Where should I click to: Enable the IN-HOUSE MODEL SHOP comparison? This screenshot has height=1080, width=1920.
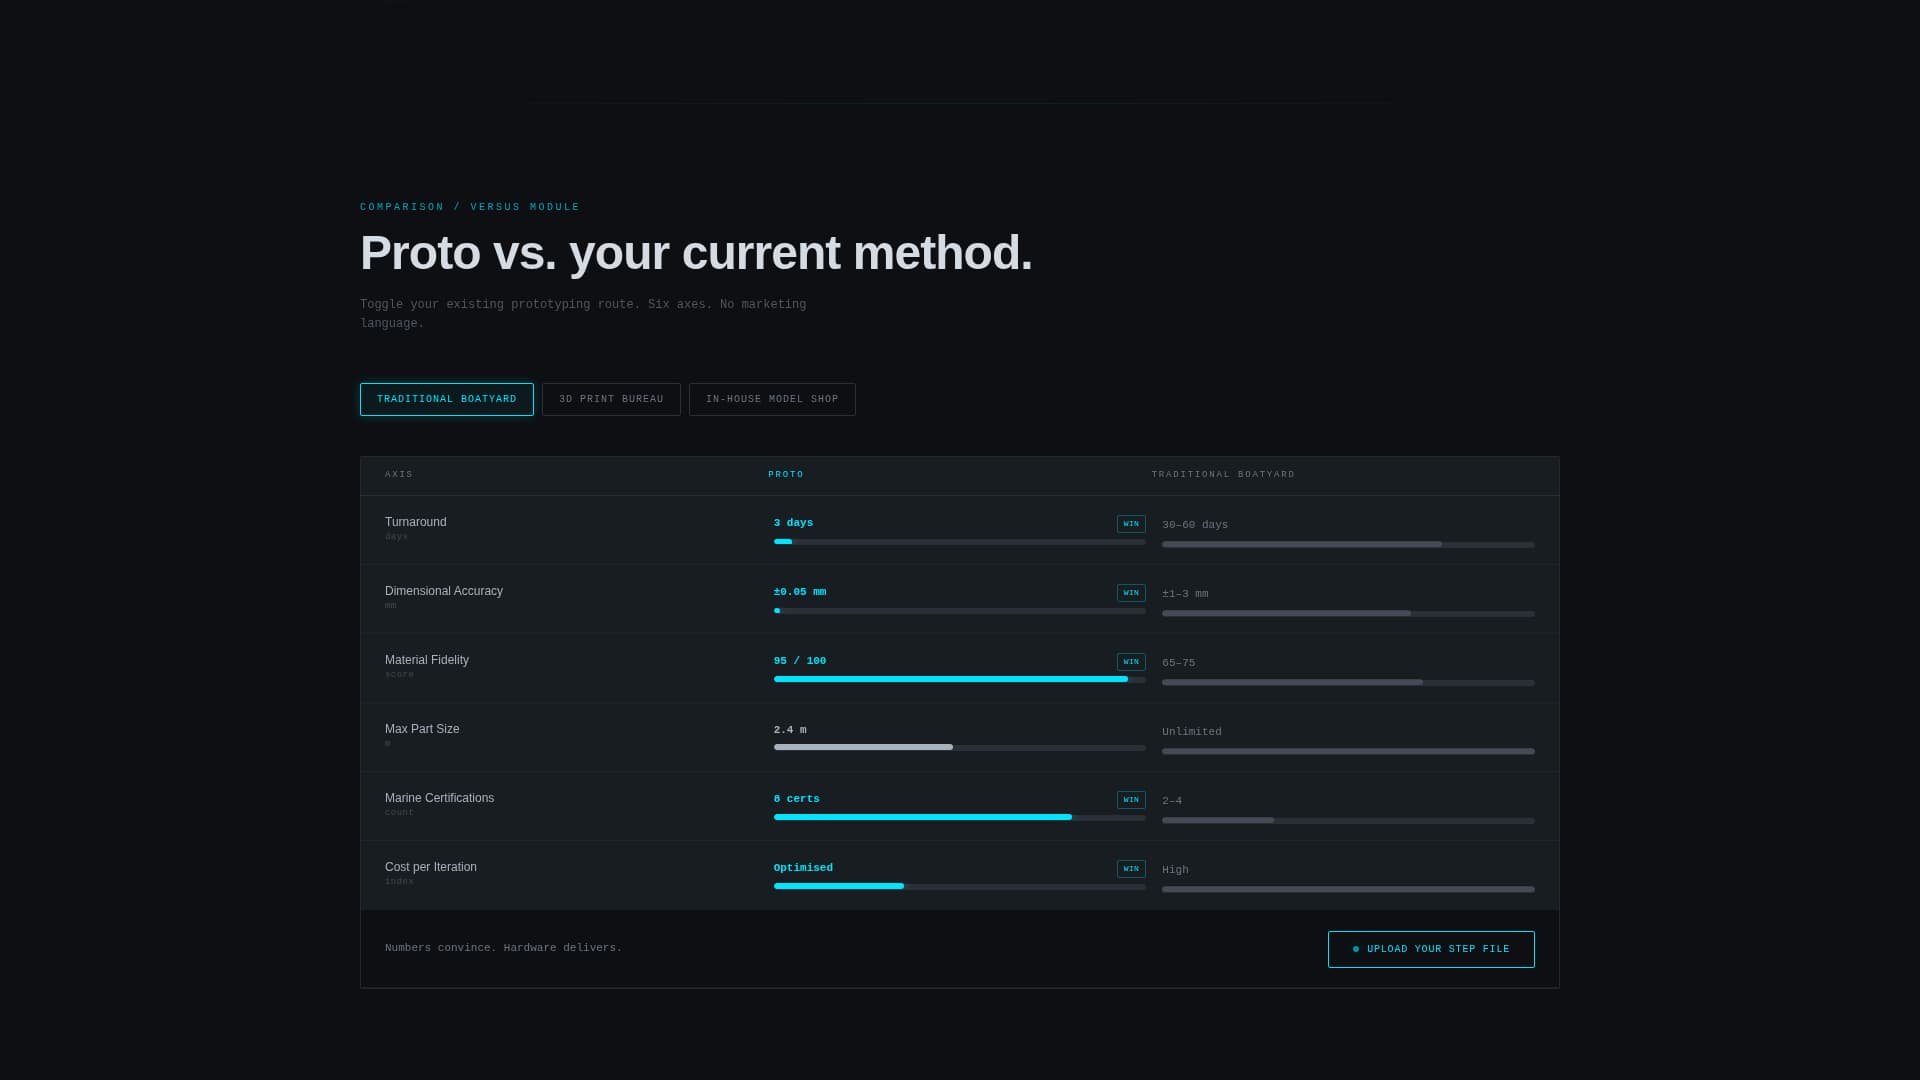(x=772, y=399)
